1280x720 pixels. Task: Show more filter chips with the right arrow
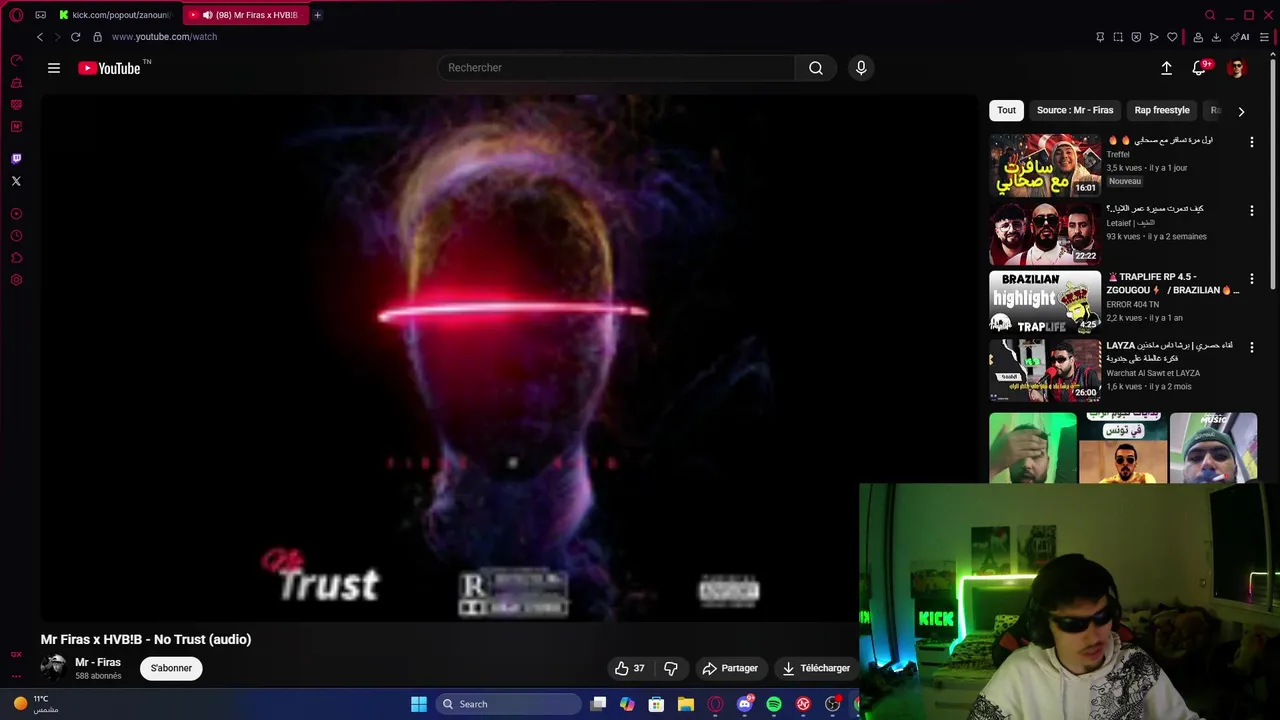pyautogui.click(x=1241, y=111)
